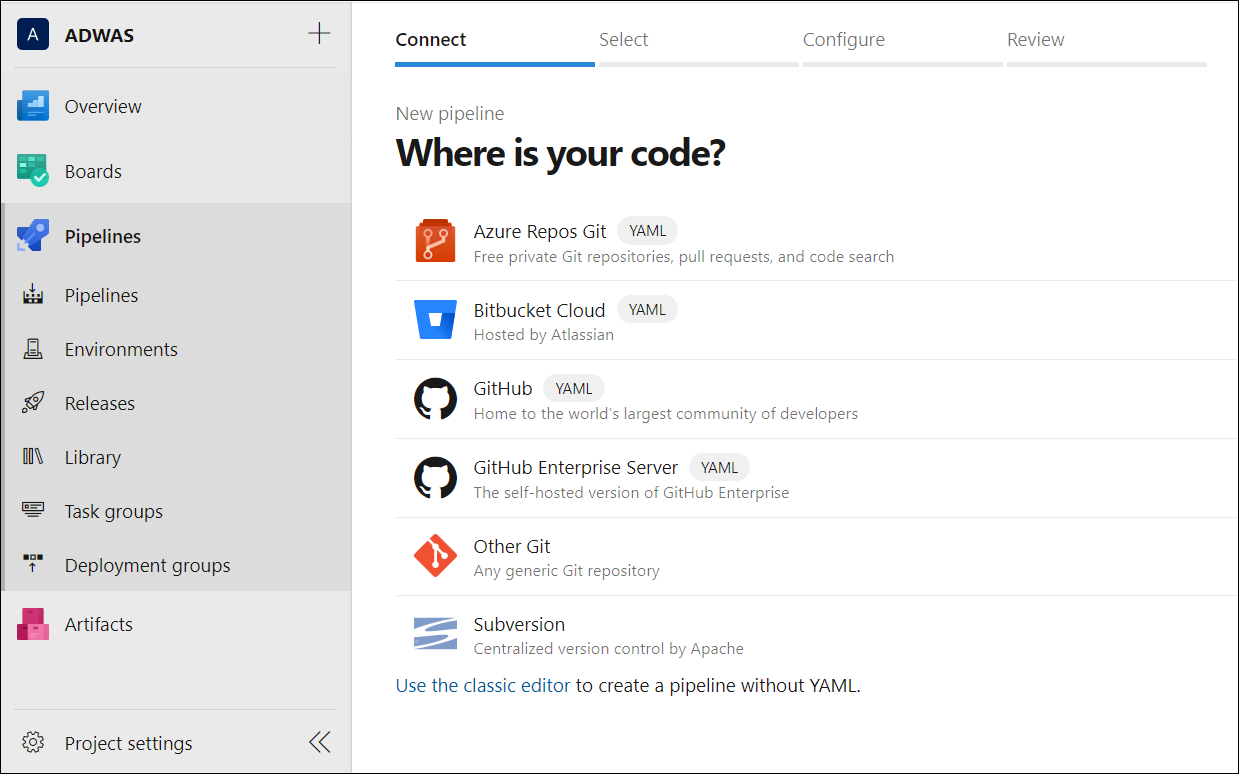The image size is (1239, 774).
Task: Open the Configure tab
Action: coord(844,39)
